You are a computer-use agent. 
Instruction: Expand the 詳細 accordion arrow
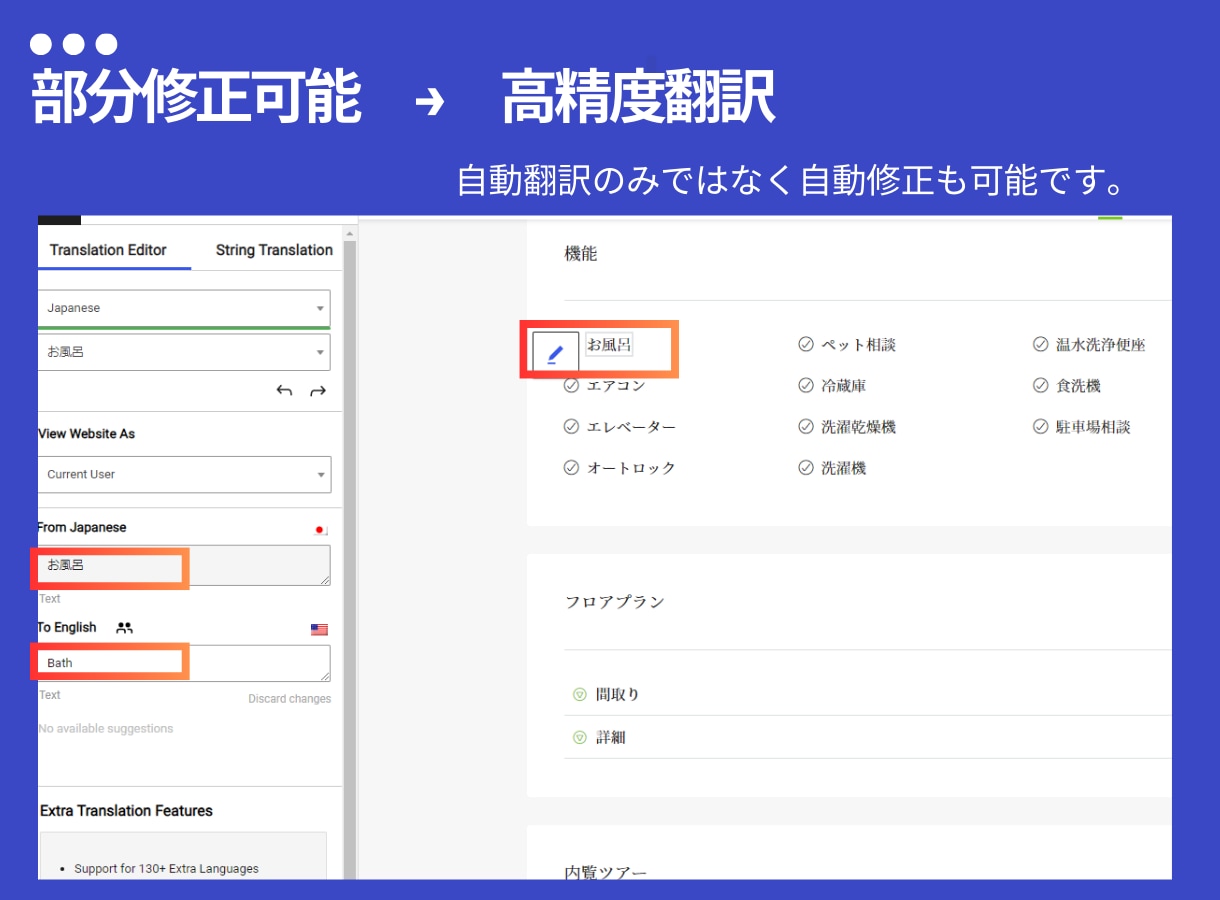click(579, 737)
